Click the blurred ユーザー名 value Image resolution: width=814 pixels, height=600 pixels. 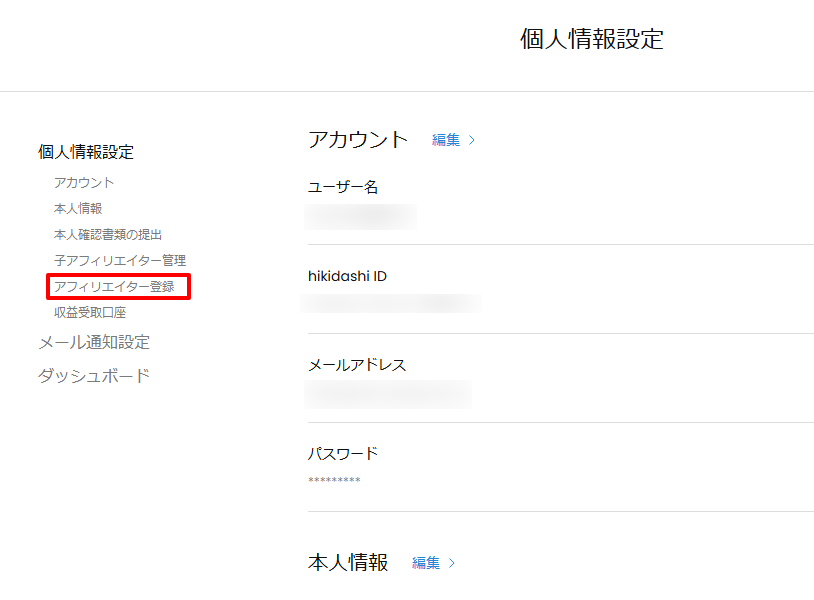click(x=360, y=216)
